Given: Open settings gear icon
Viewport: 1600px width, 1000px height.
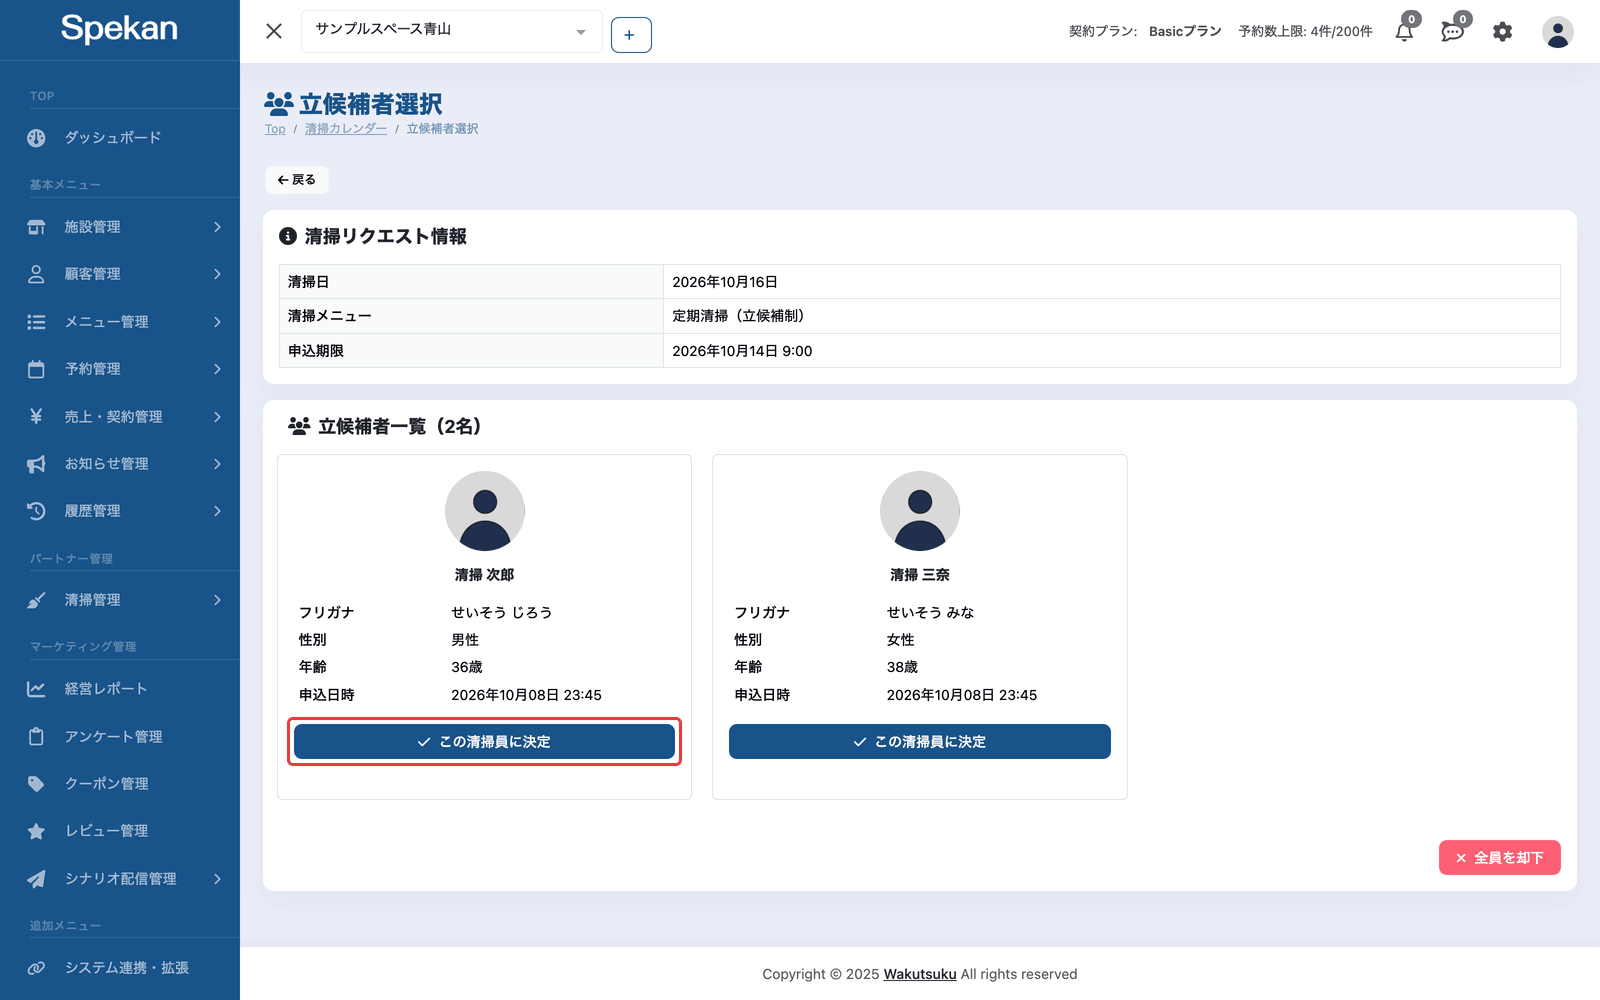Looking at the screenshot, I should click(x=1502, y=31).
